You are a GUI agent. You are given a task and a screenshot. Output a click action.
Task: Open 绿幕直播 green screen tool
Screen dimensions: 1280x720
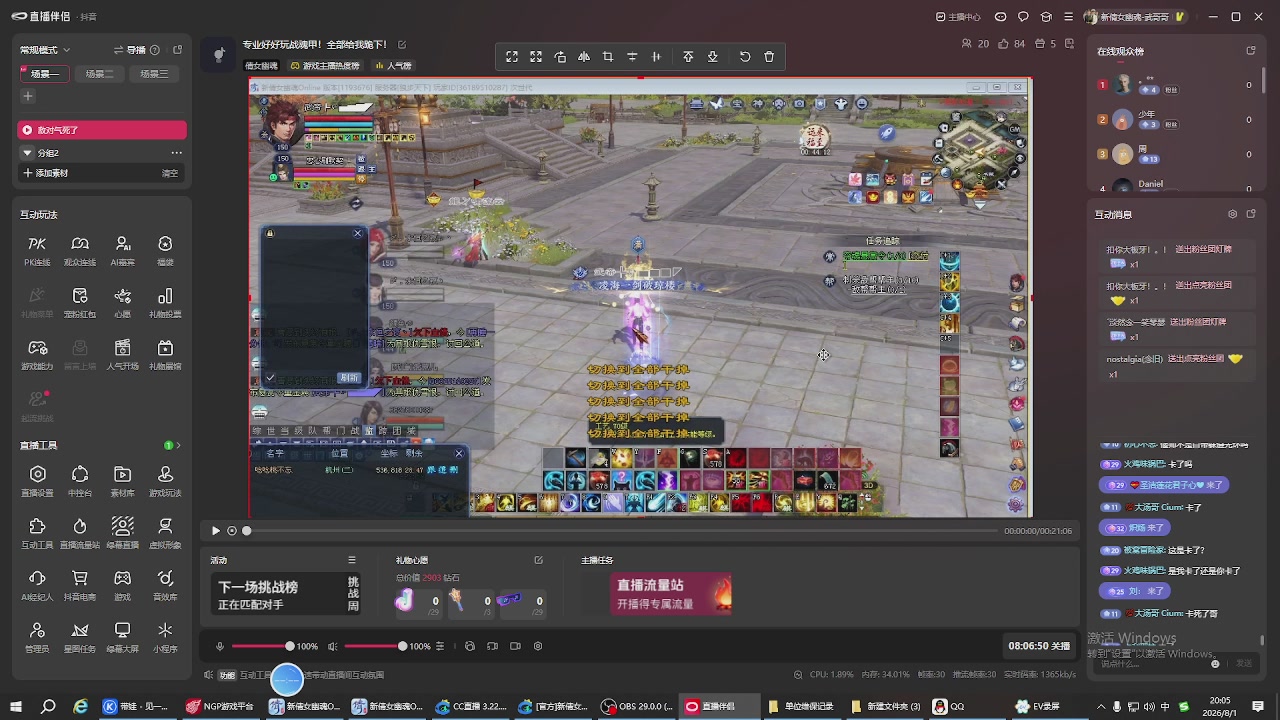point(123,532)
